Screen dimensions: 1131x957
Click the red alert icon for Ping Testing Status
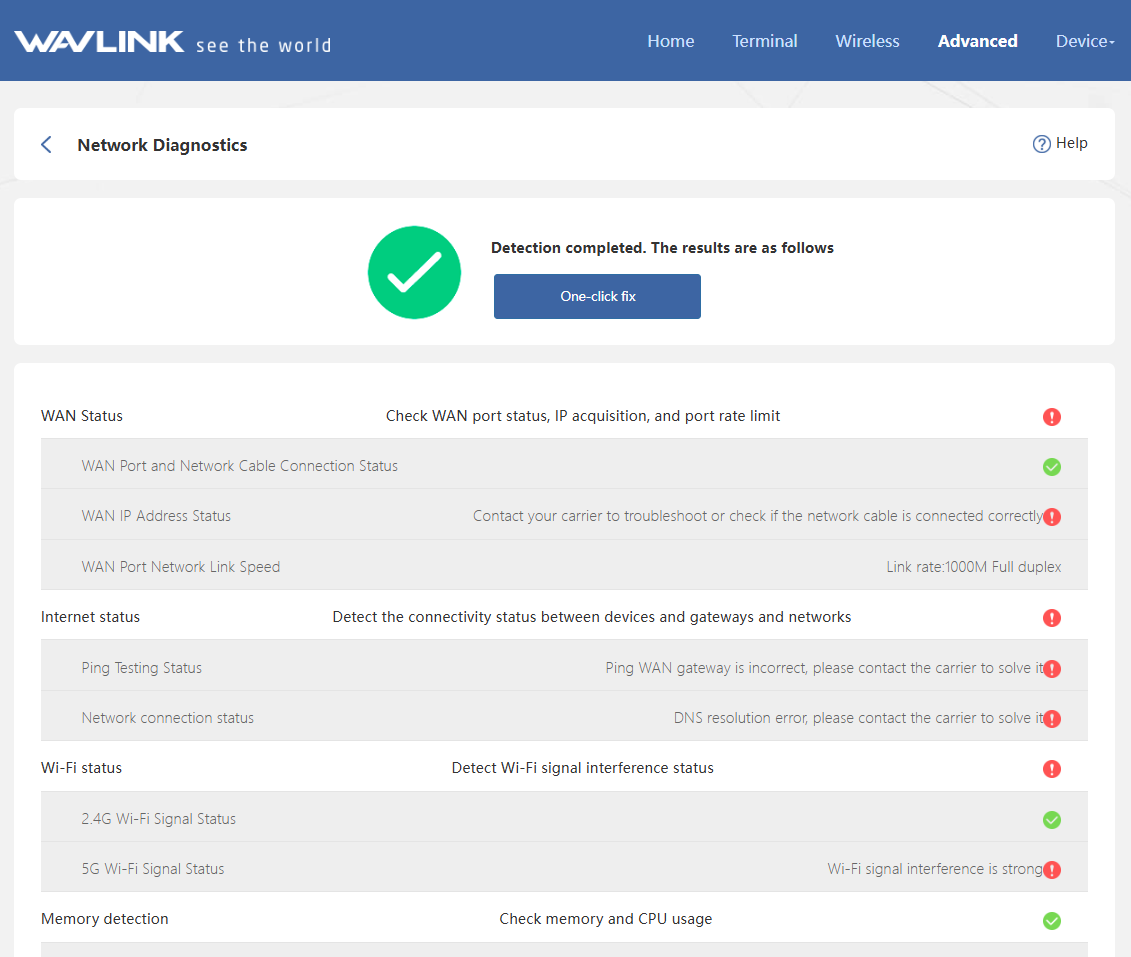[1052, 669]
